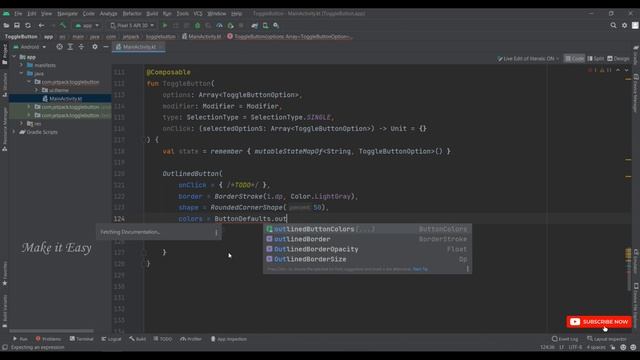Viewport: 640px width, 360px height.
Task: Click the Sync Project with Gradle icon
Action: tap(255, 25)
